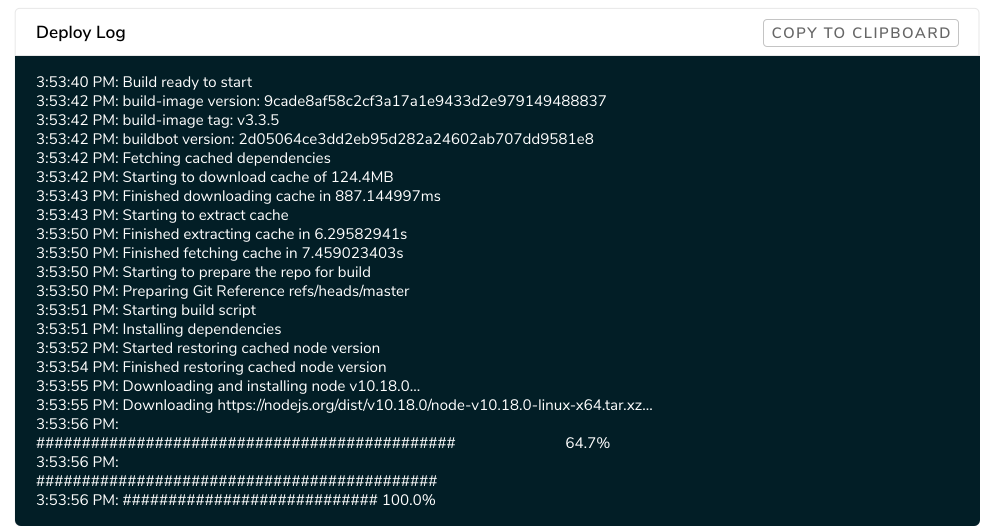Image resolution: width=995 pixels, height=532 pixels.
Task: Click the 64.7% progress indicator text
Action: point(588,443)
